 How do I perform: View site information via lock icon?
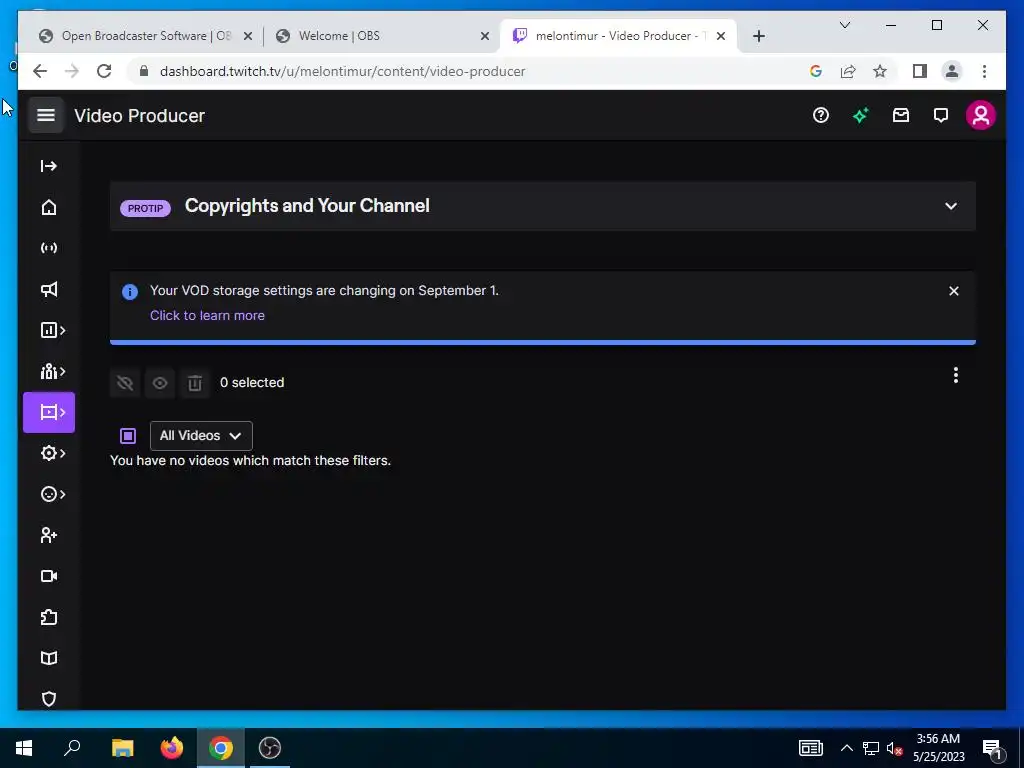click(144, 71)
